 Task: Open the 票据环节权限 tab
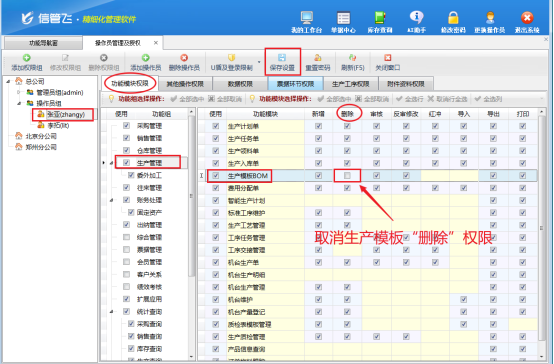tap(295, 84)
